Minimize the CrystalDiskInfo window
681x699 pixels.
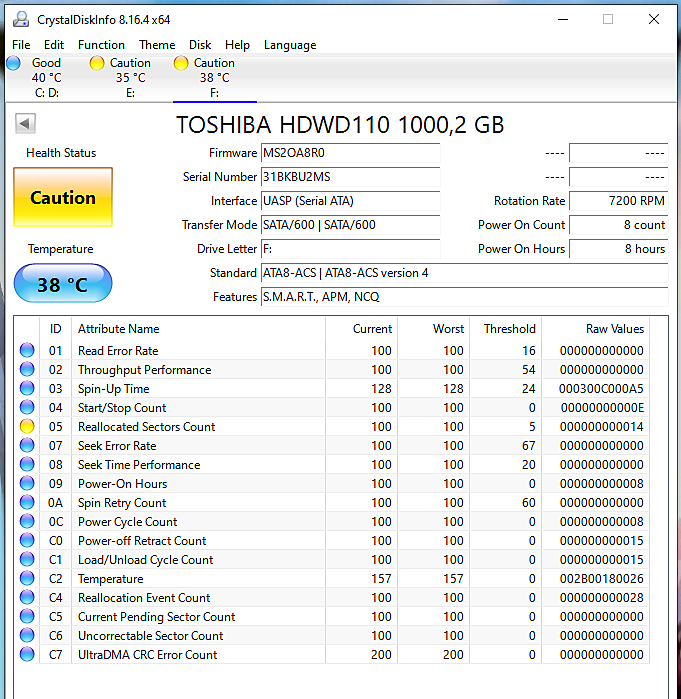coord(563,19)
